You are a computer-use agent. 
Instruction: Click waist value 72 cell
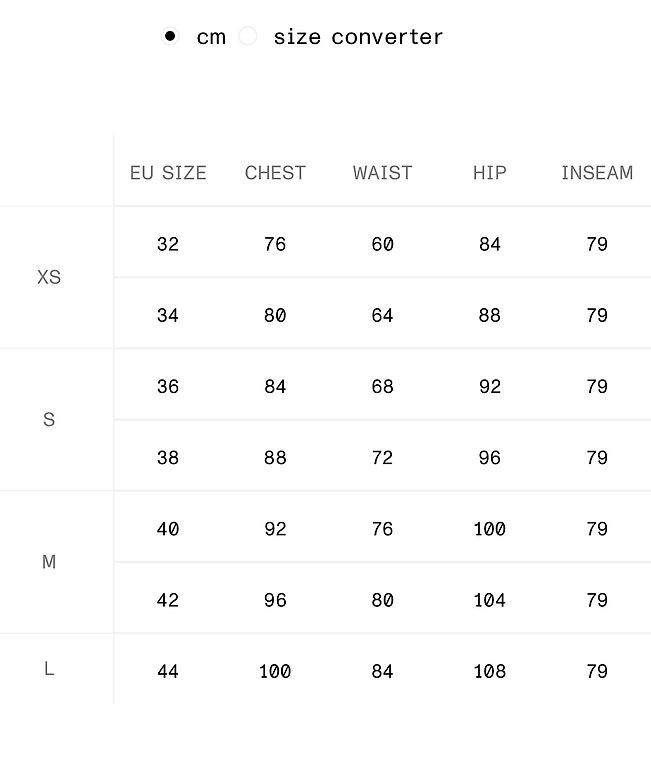(x=383, y=457)
